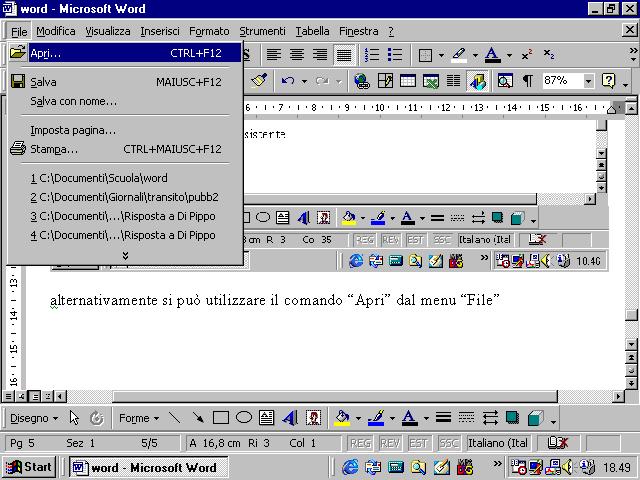Image resolution: width=640 pixels, height=480 pixels.
Task: Select Rectangle tool in bottom drawing toolbar
Action: click(221, 418)
